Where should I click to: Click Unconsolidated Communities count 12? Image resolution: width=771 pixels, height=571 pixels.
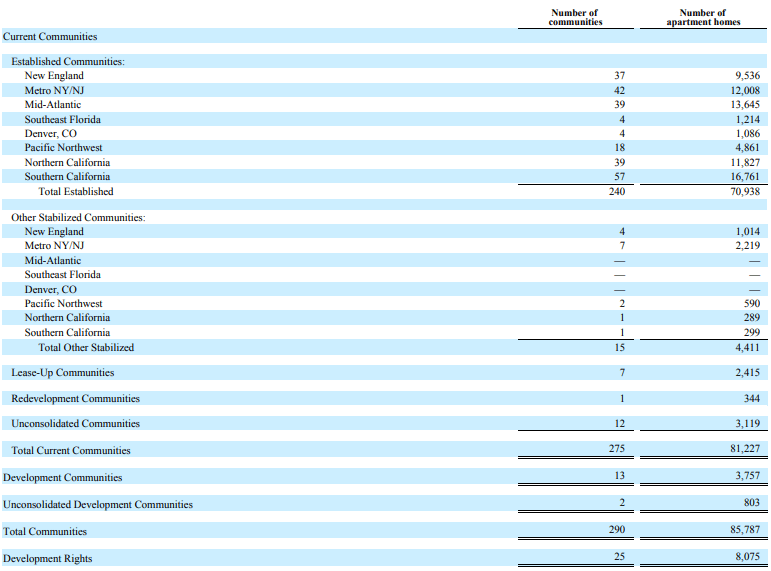pos(620,423)
